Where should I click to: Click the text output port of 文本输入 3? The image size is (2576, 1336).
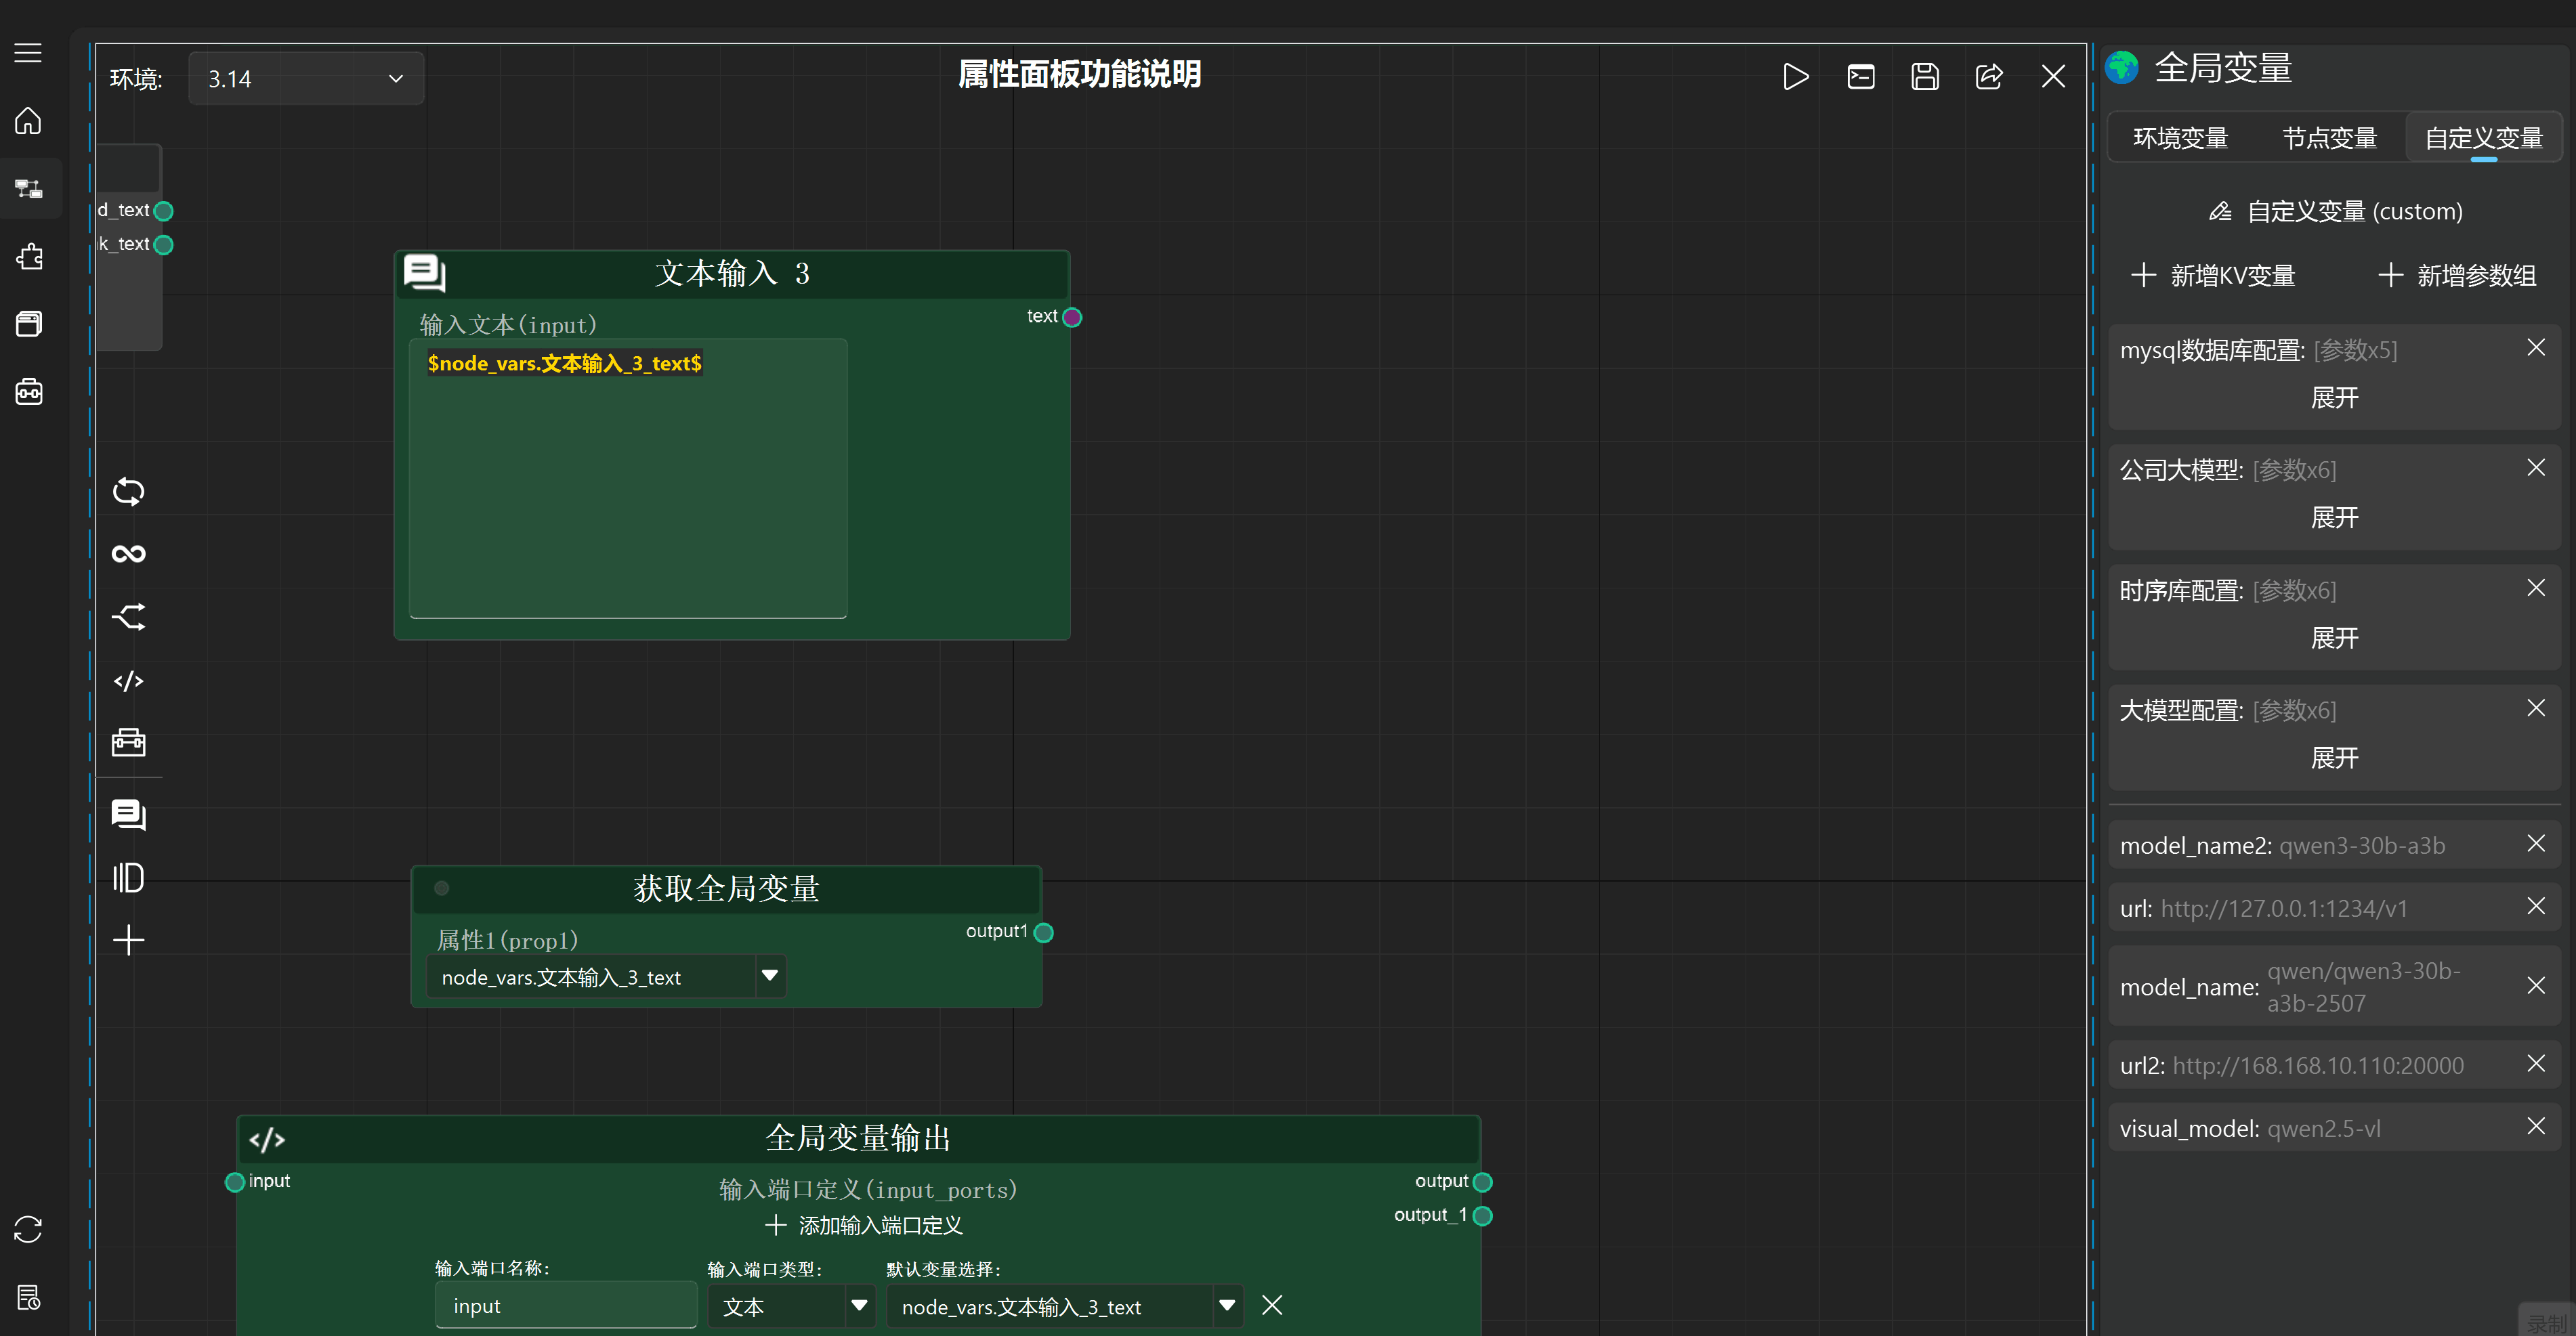click(1072, 318)
